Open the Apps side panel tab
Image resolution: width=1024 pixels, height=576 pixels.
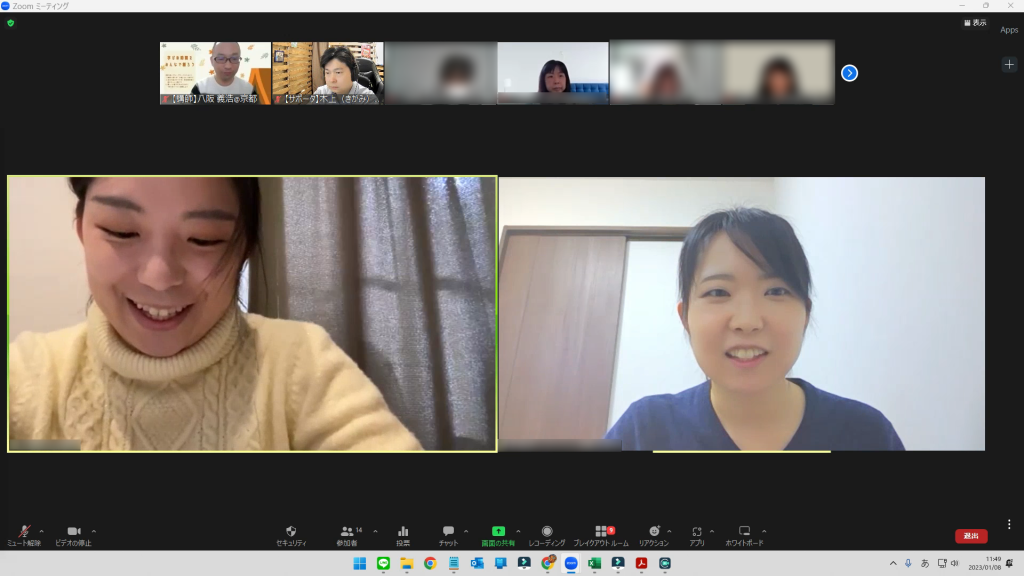tap(1009, 30)
